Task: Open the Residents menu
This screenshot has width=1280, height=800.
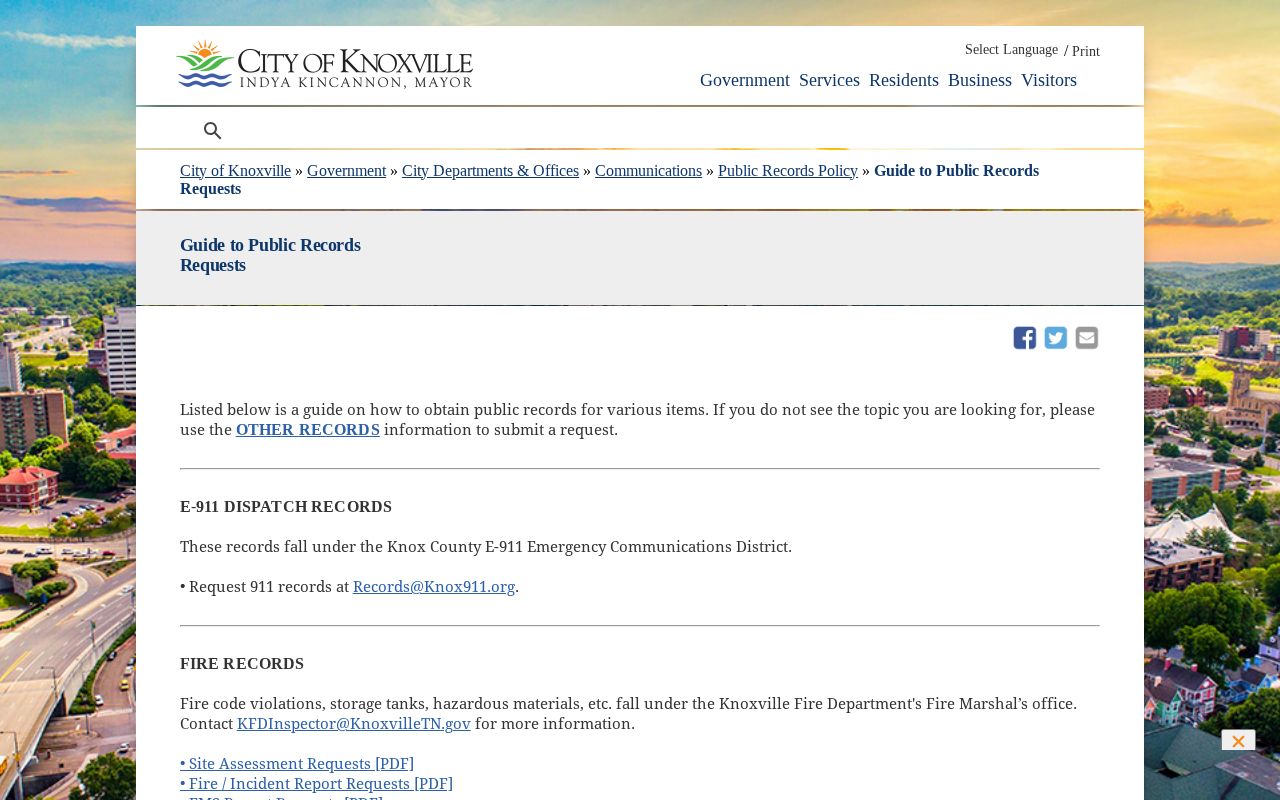Action: pyautogui.click(x=904, y=80)
